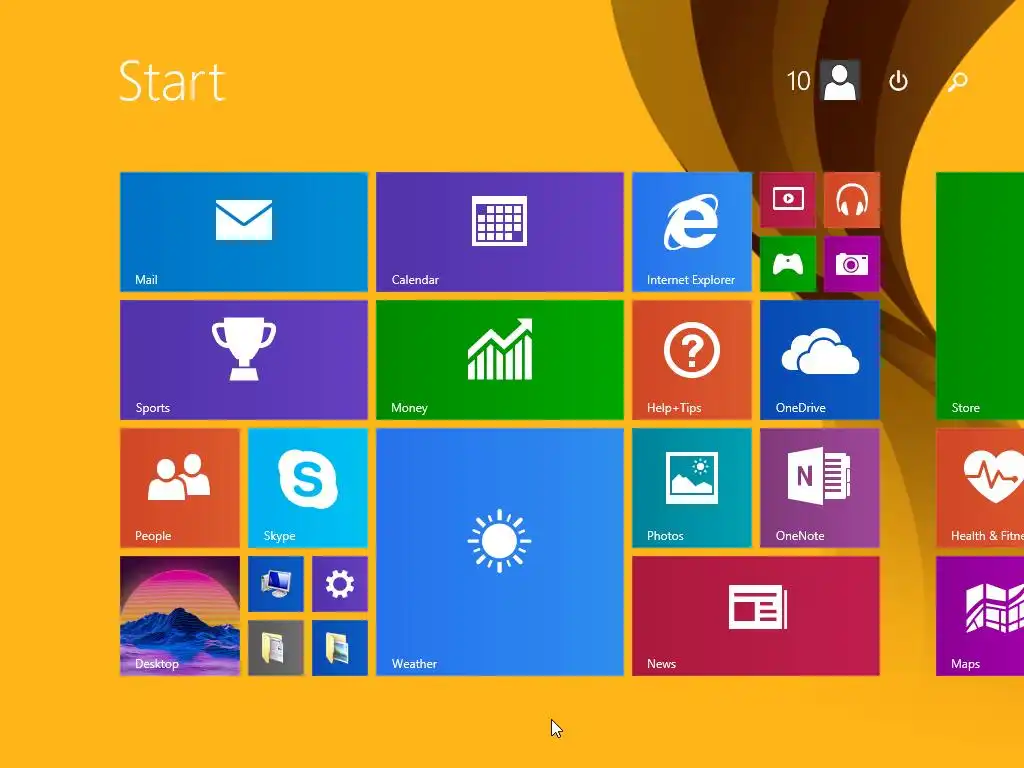
Task: Open the Weather tile
Action: [x=500, y=552]
